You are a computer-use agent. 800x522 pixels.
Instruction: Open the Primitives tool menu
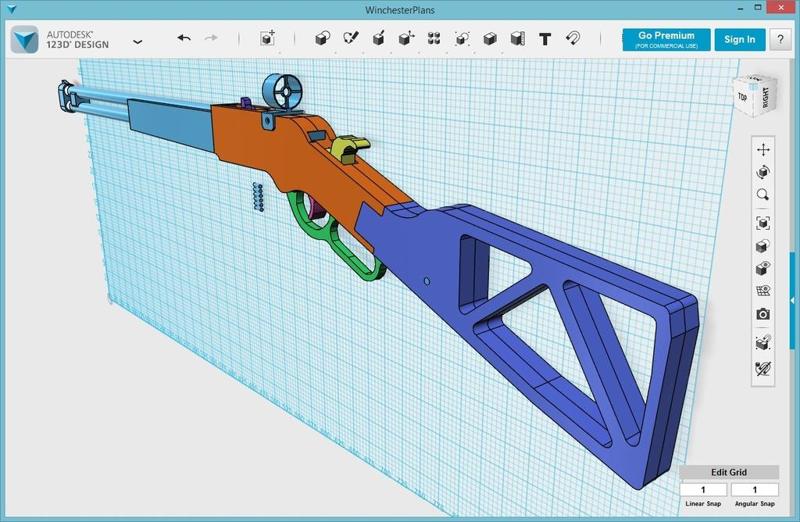322,38
